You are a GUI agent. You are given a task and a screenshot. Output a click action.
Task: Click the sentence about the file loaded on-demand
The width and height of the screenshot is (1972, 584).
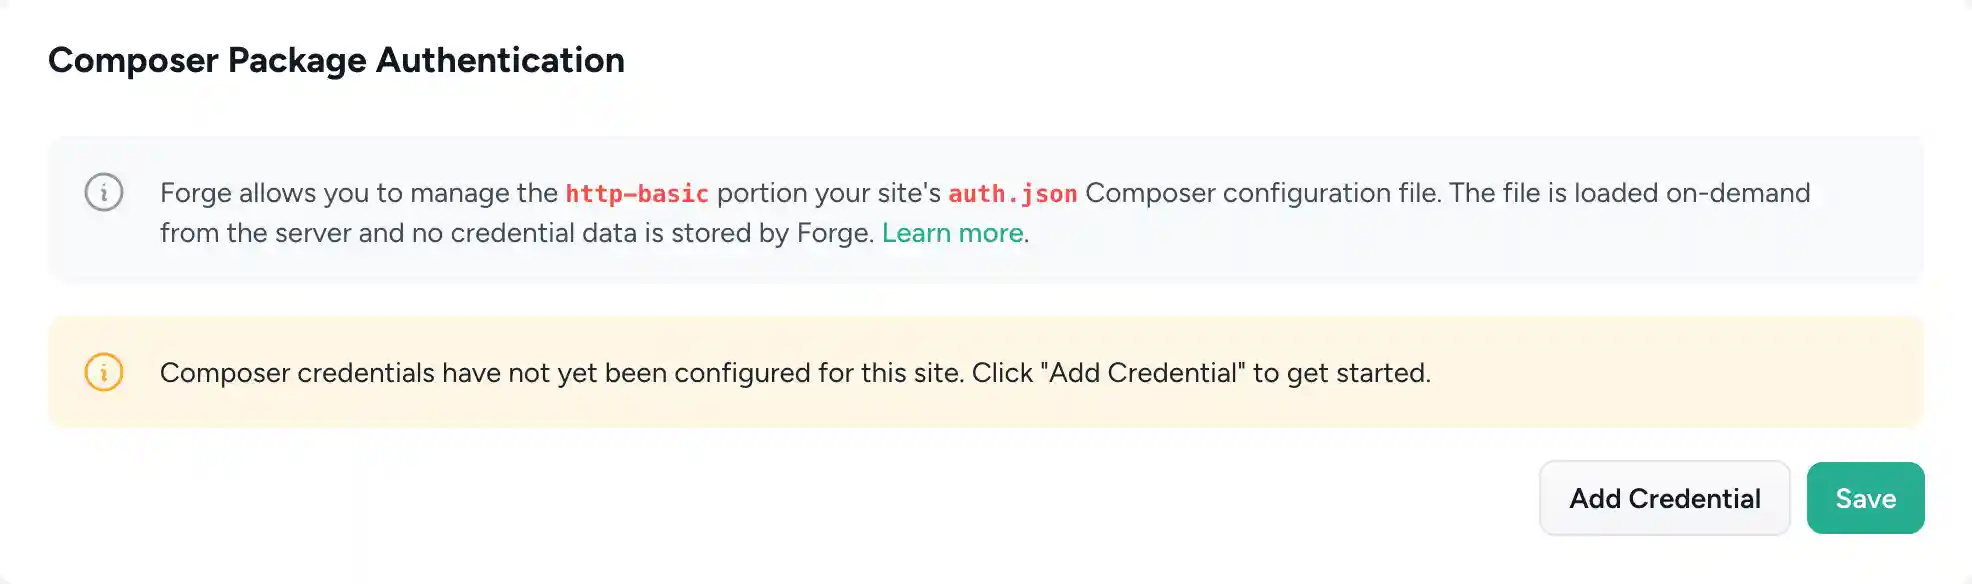click(500, 232)
